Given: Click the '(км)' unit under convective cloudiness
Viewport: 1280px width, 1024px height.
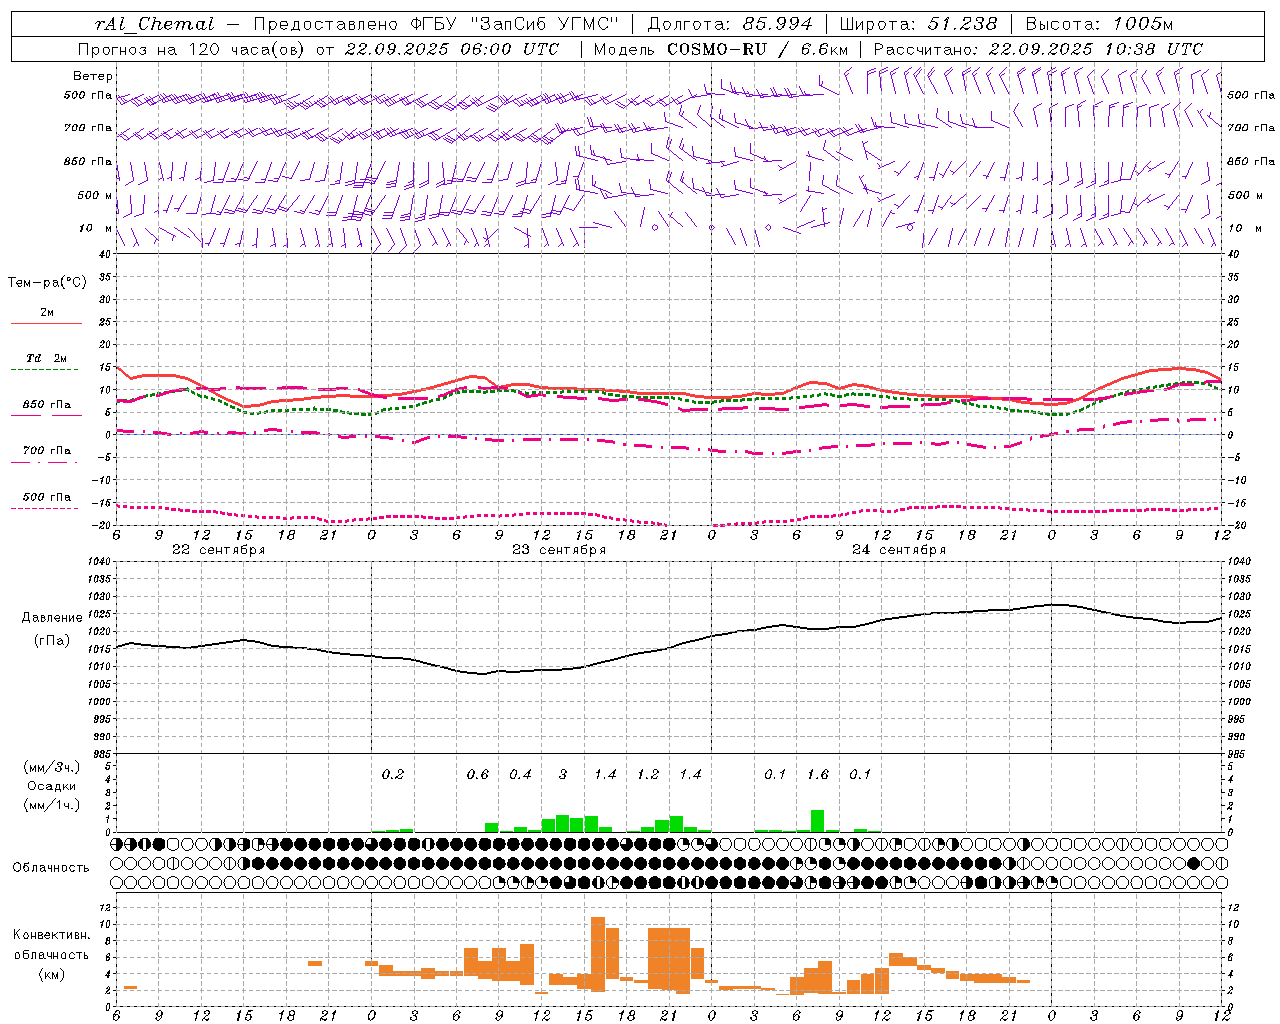Looking at the screenshot, I should [52, 974].
